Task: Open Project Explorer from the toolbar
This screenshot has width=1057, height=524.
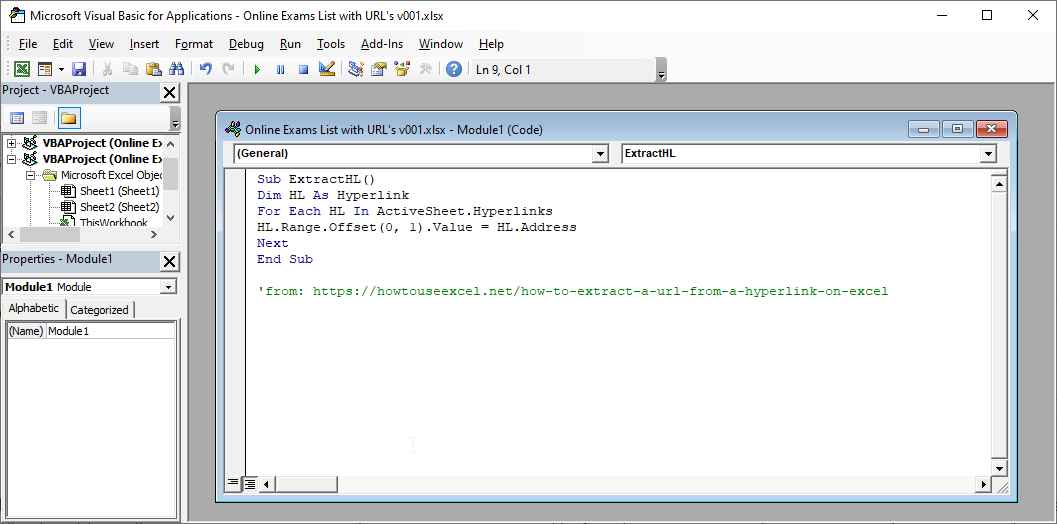Action: point(356,69)
